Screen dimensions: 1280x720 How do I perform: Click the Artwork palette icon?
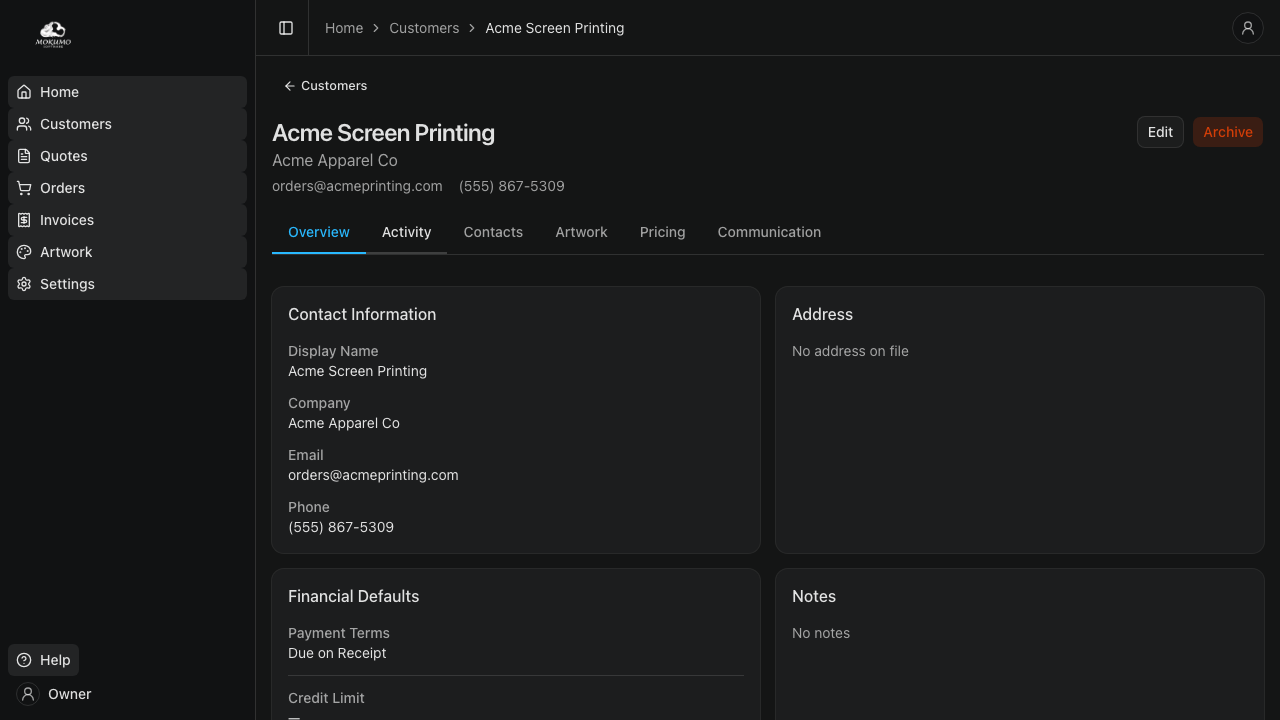[x=24, y=252]
